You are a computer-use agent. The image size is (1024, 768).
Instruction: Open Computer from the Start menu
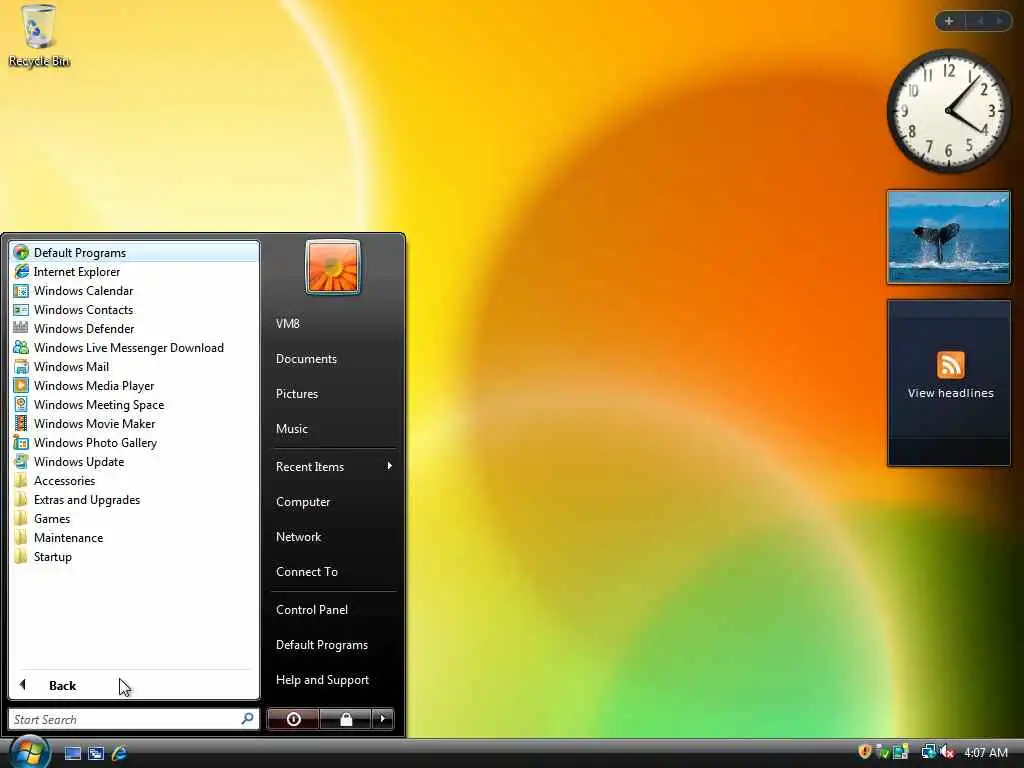pyautogui.click(x=333, y=502)
